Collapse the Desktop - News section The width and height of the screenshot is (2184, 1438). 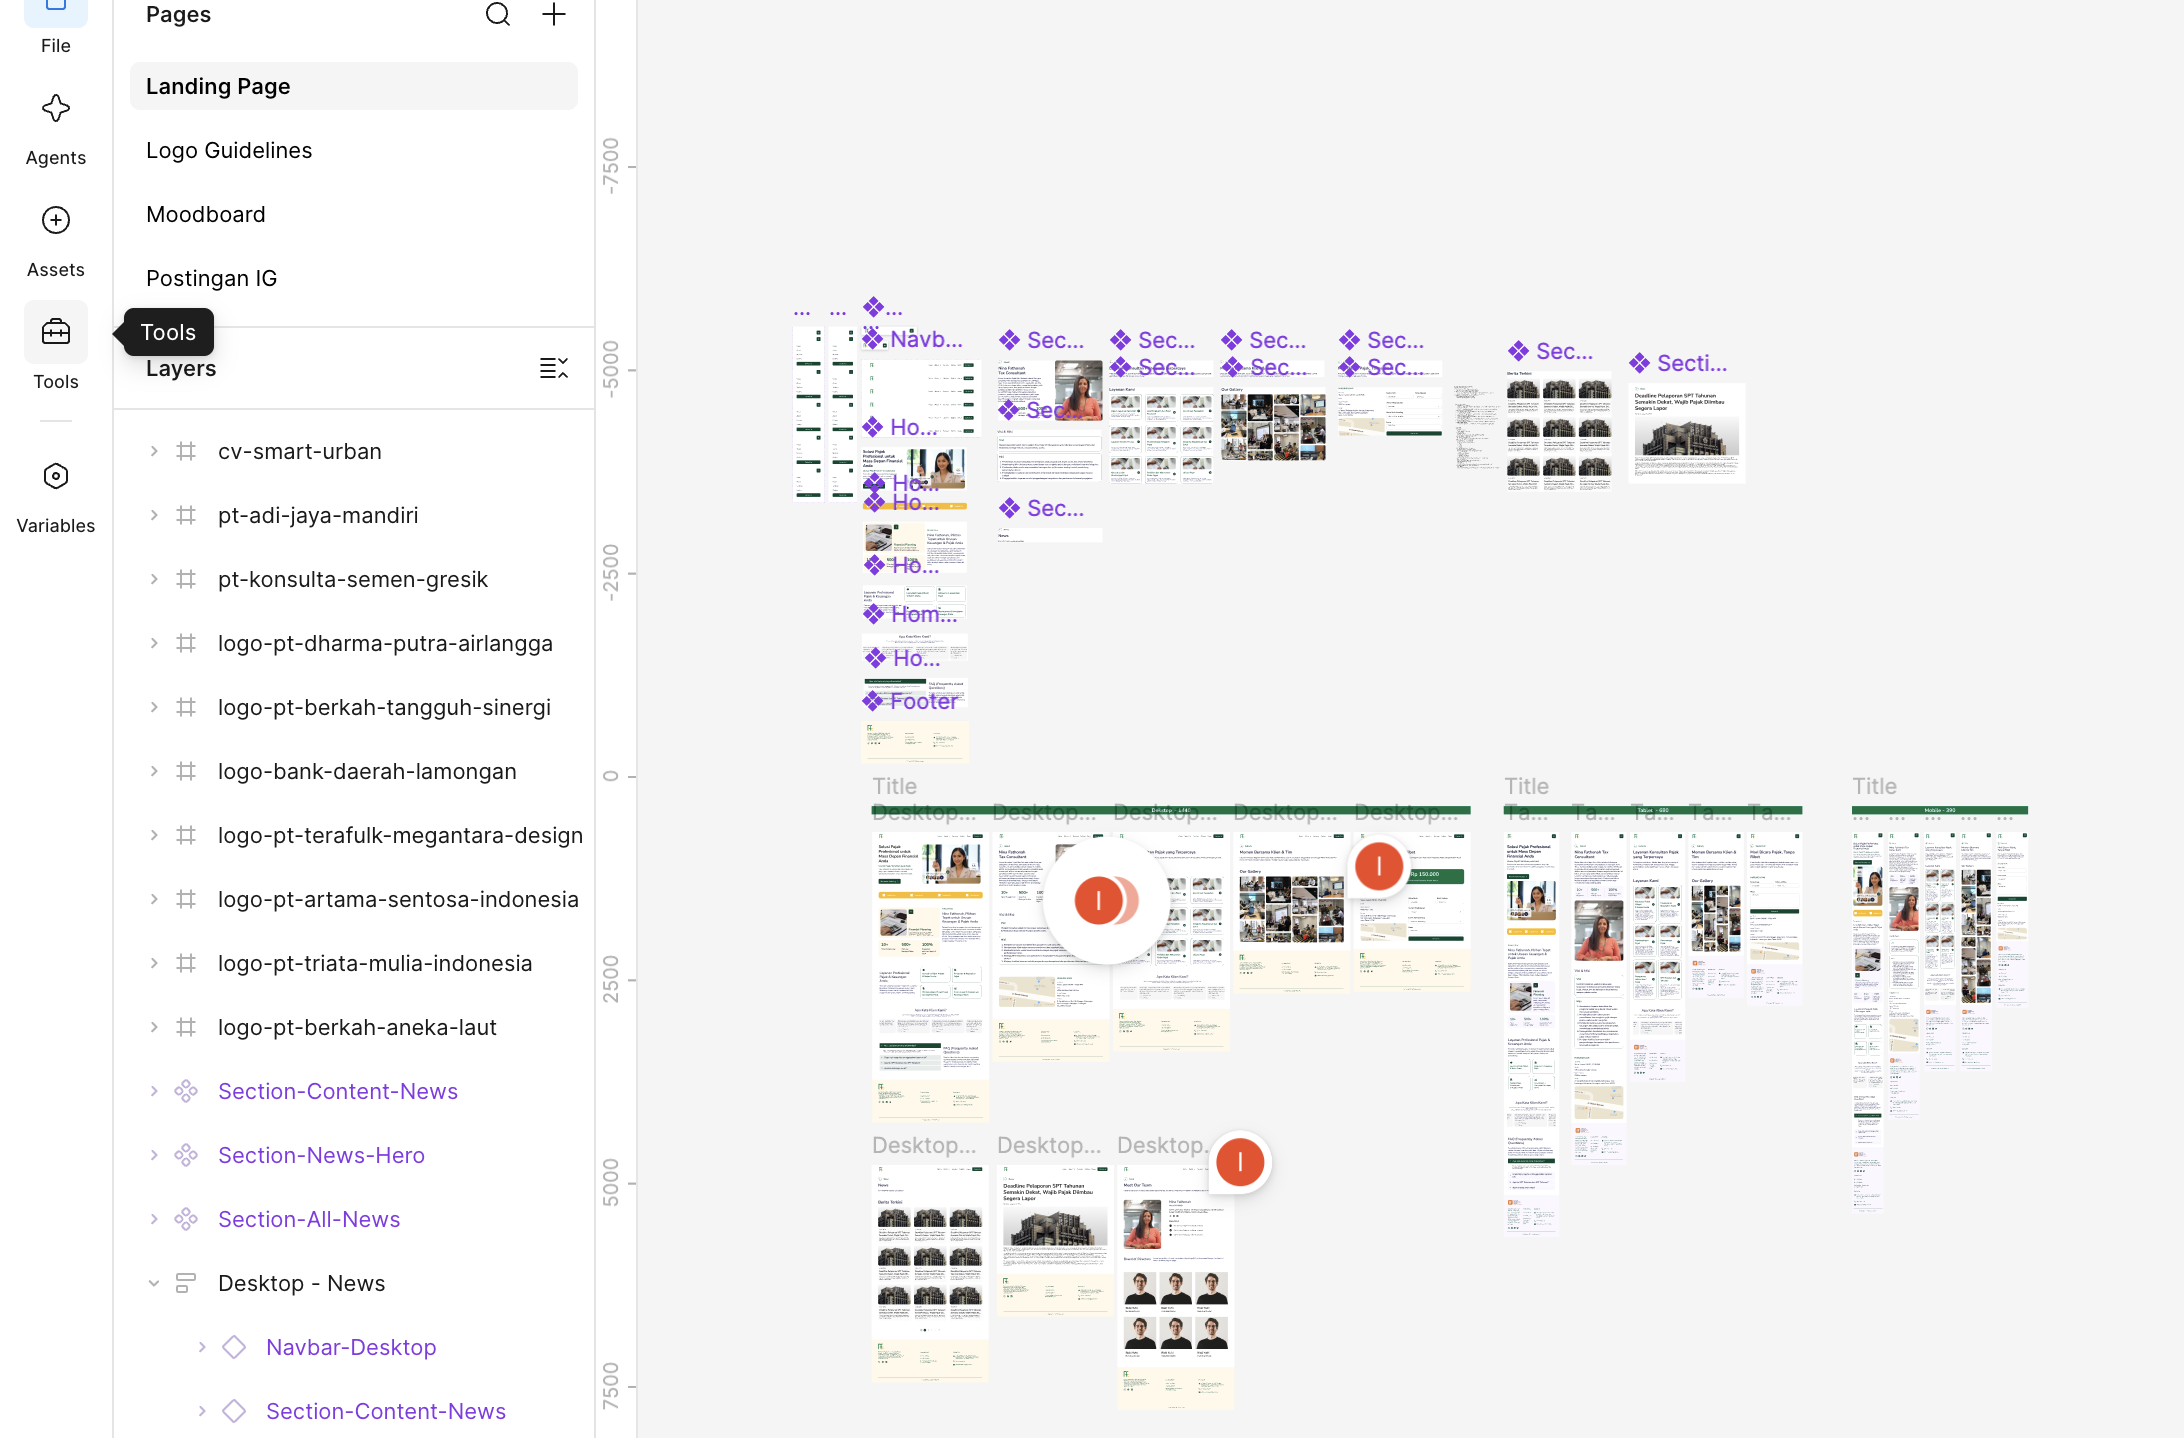(154, 1284)
